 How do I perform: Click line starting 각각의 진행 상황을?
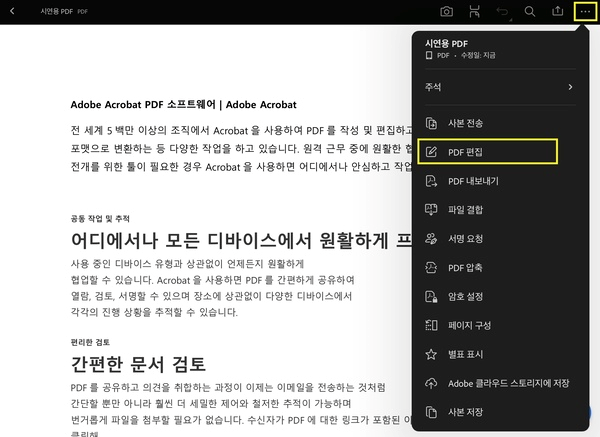pyautogui.click(x=154, y=312)
